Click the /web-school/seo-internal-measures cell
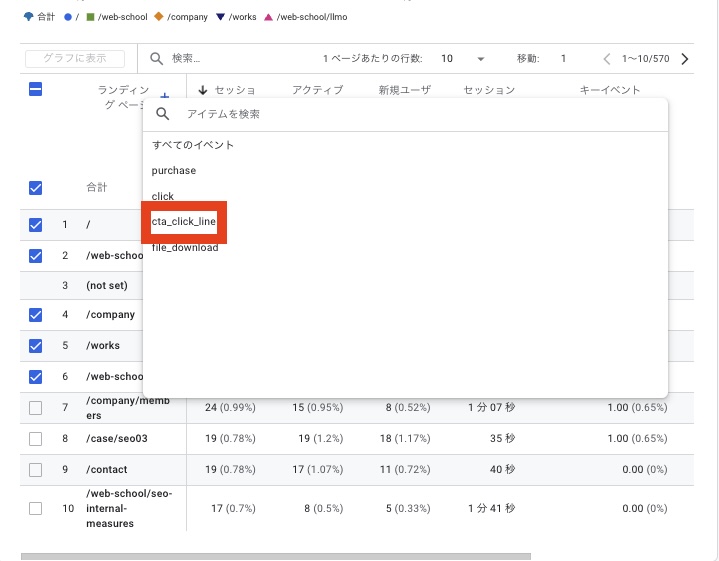The width and height of the screenshot is (719, 561). click(129, 508)
